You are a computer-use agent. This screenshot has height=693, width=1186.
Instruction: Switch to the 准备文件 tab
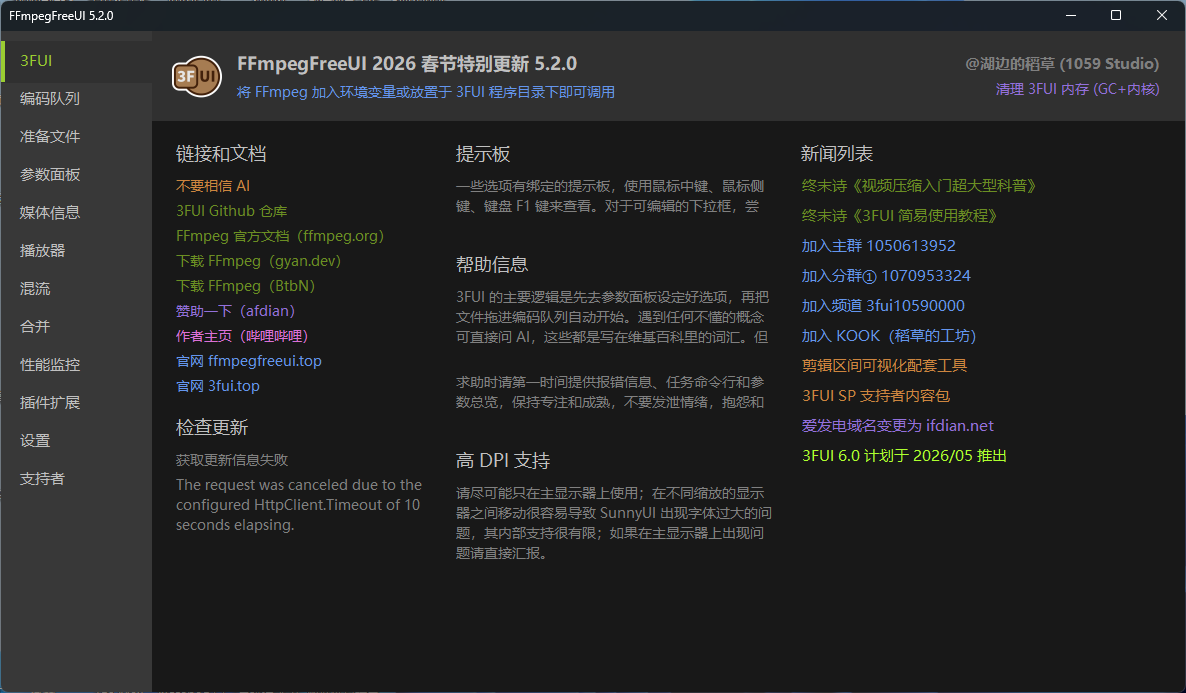(x=76, y=136)
